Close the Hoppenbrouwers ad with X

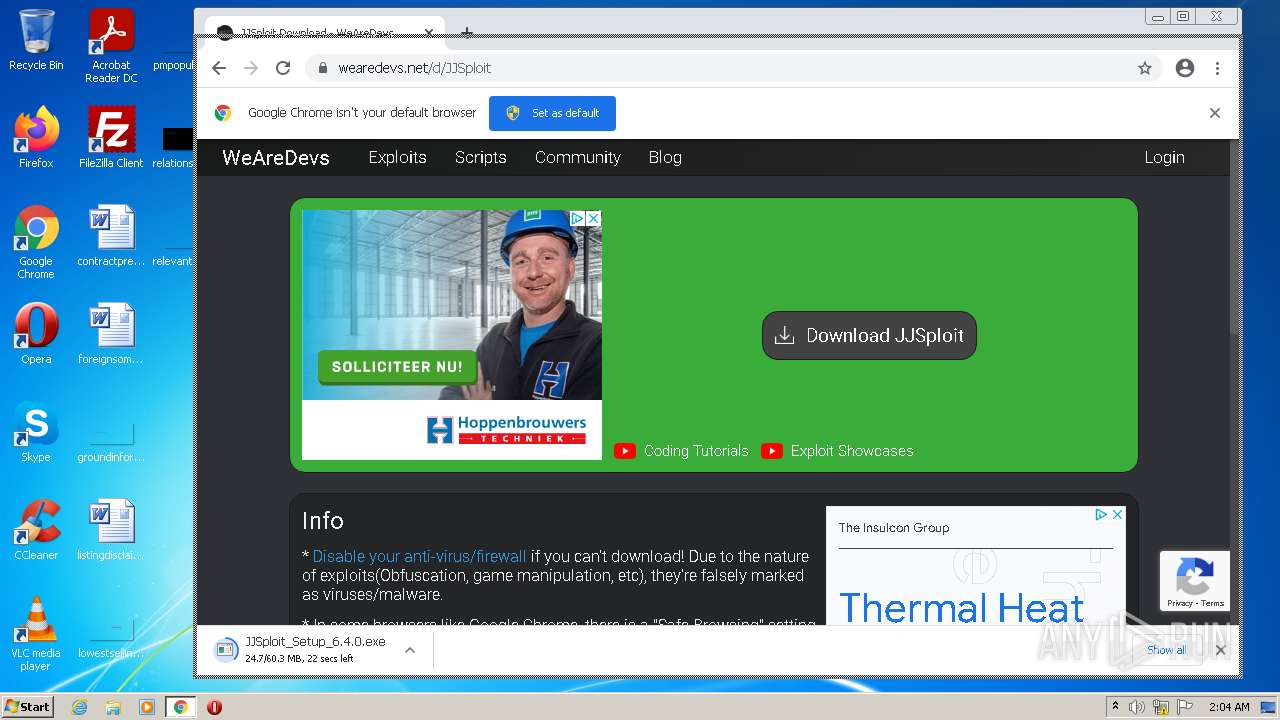[593, 218]
